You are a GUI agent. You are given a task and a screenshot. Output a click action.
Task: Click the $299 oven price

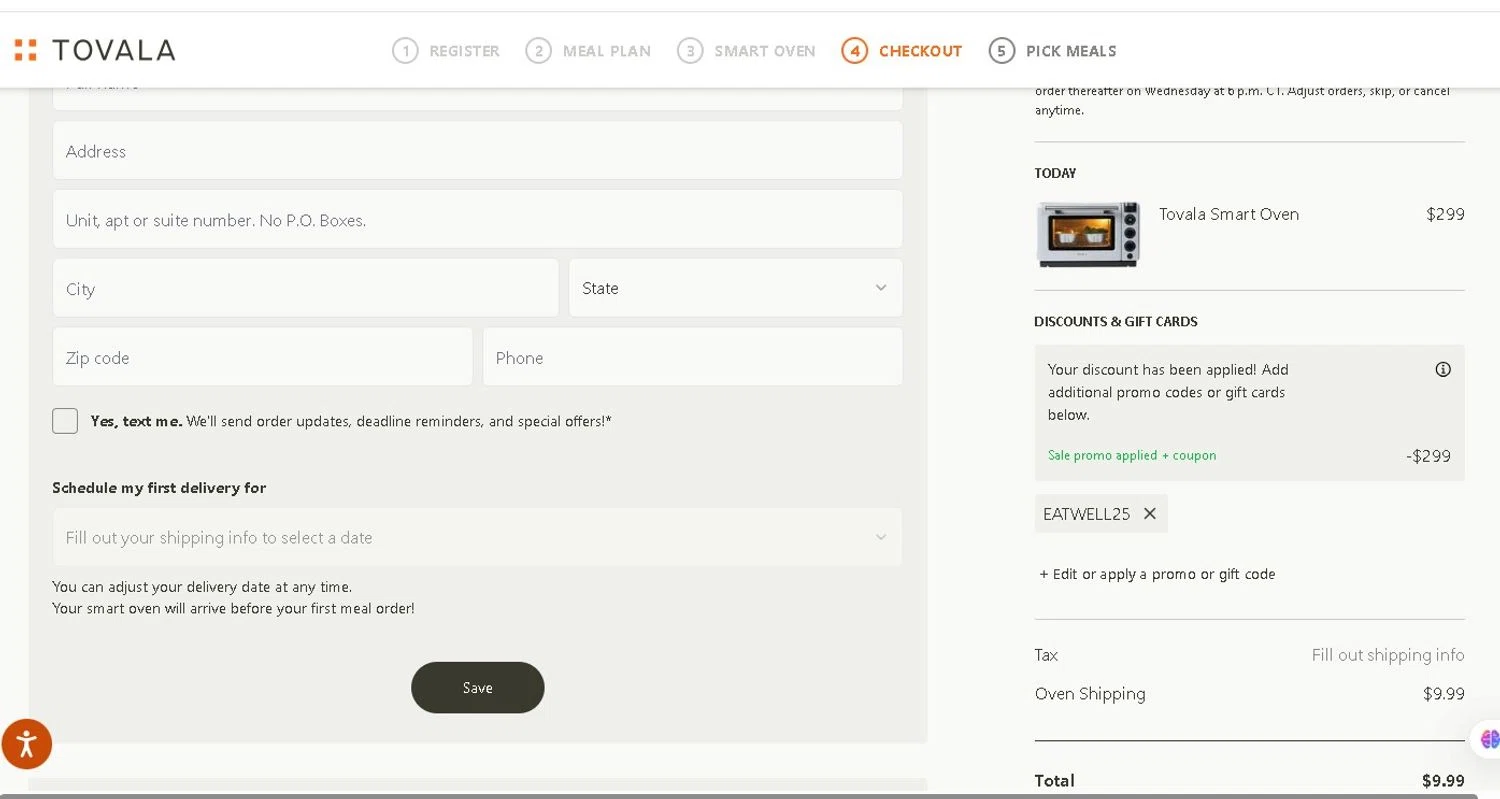click(1445, 214)
